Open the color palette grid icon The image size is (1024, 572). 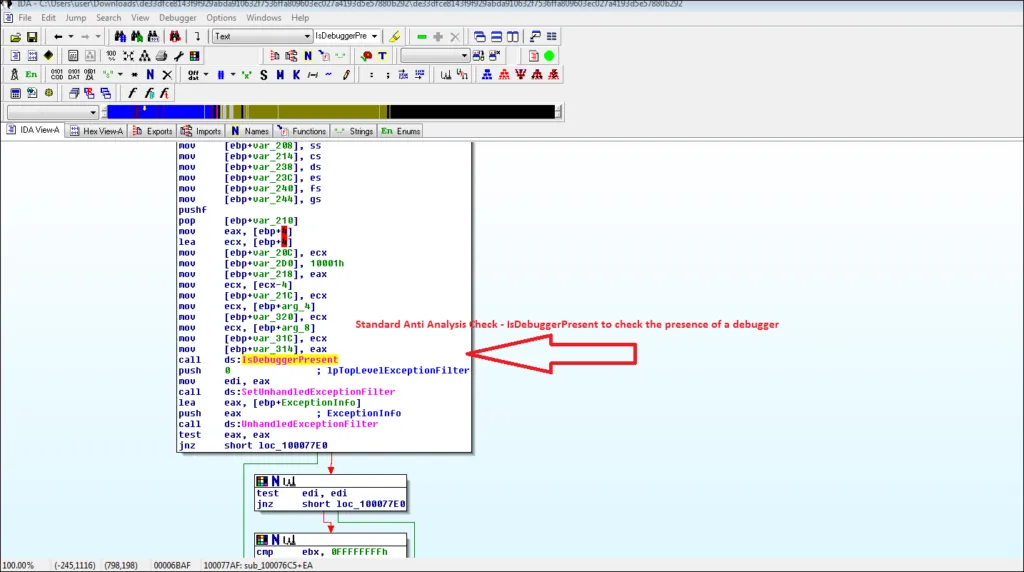(x=195, y=56)
